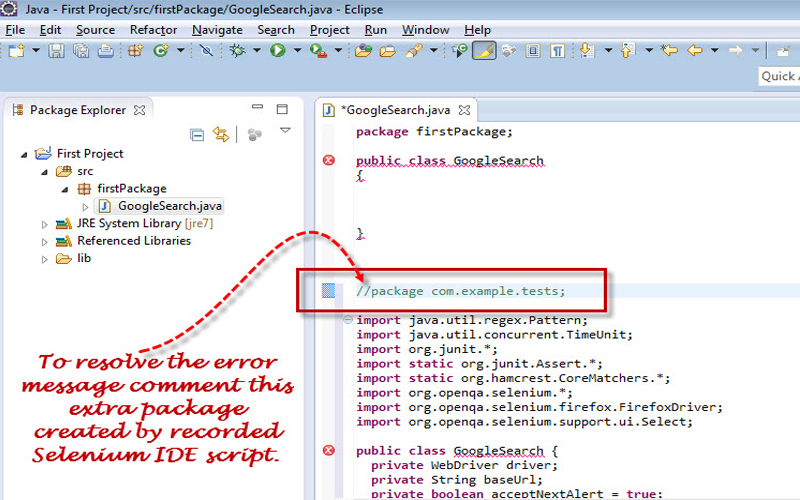Open the File menu

coord(15,30)
